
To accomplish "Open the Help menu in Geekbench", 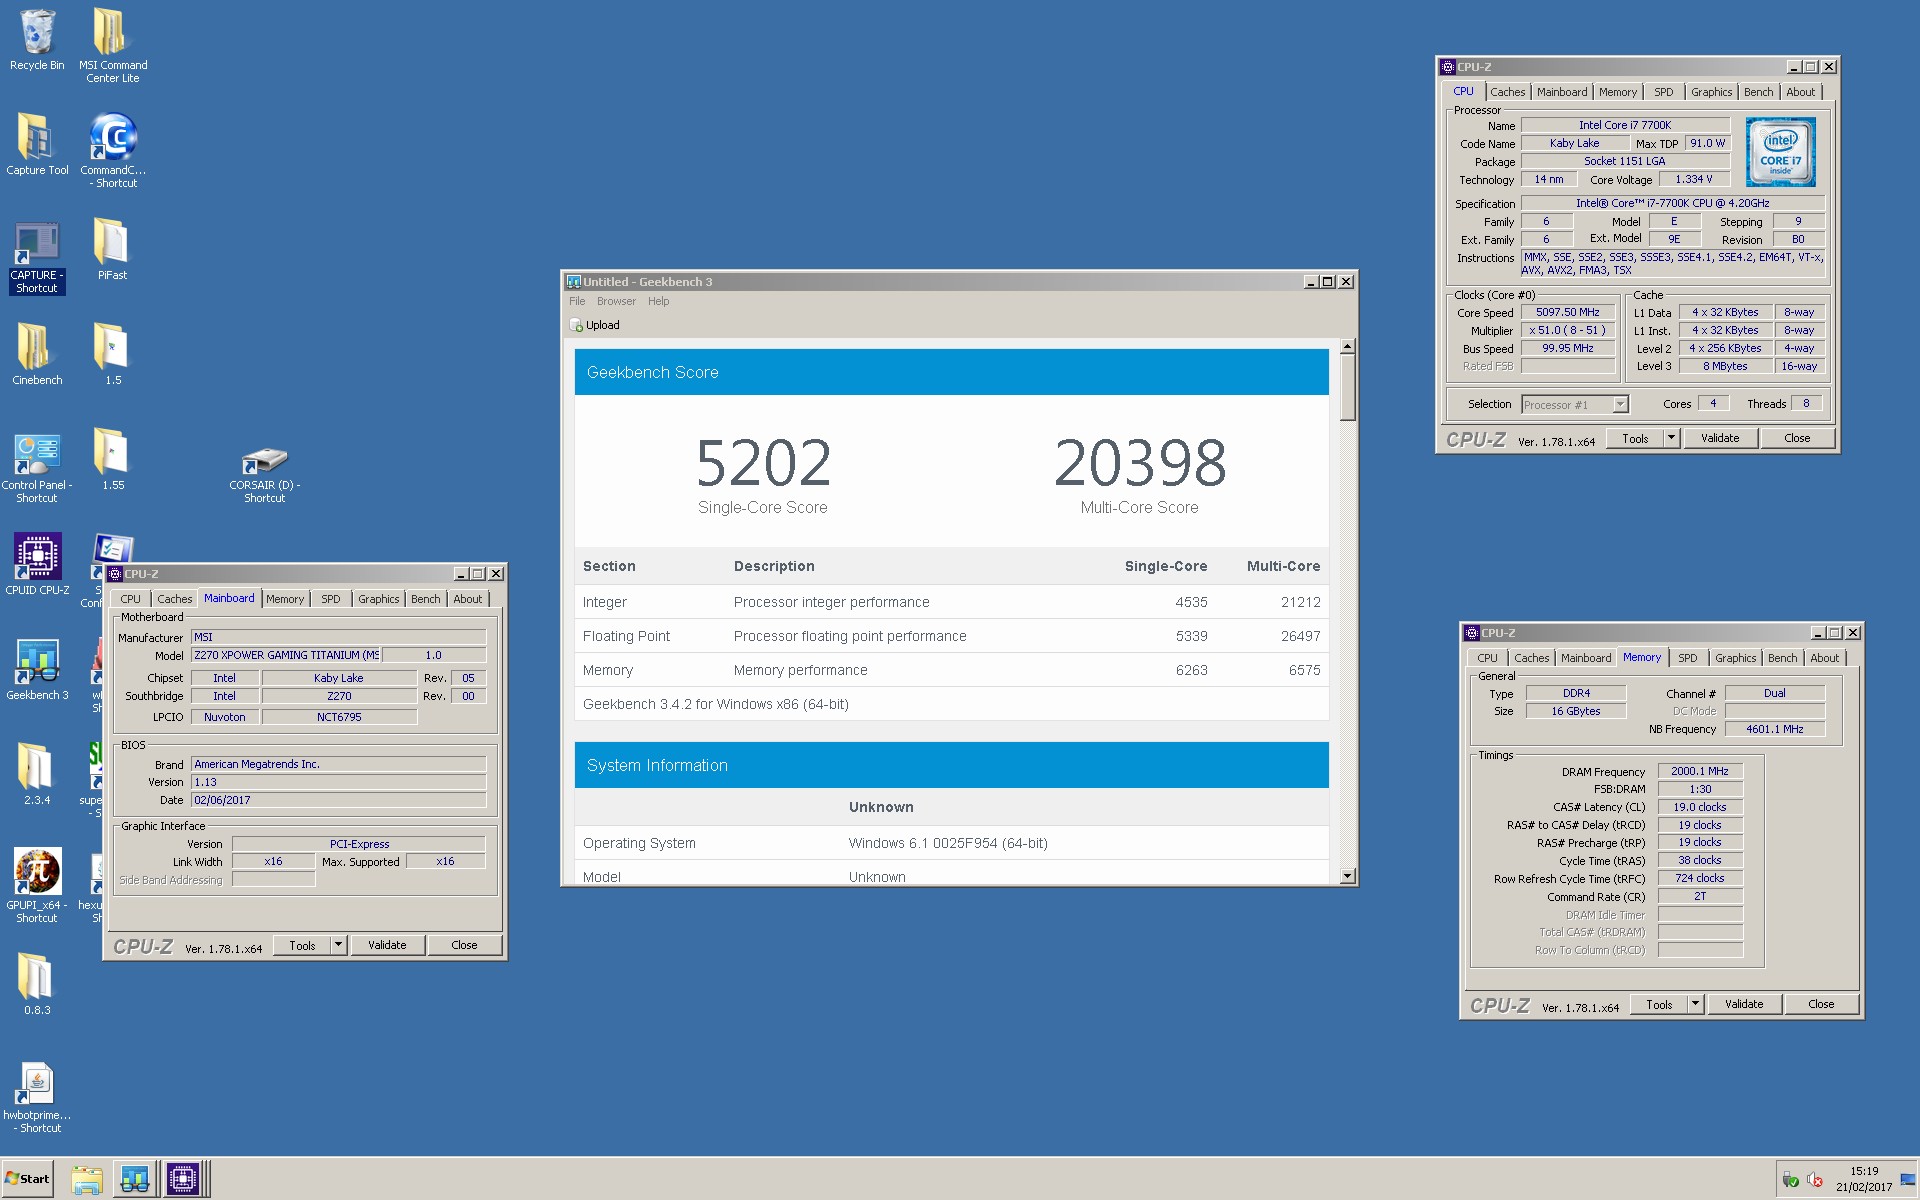I will click(658, 301).
